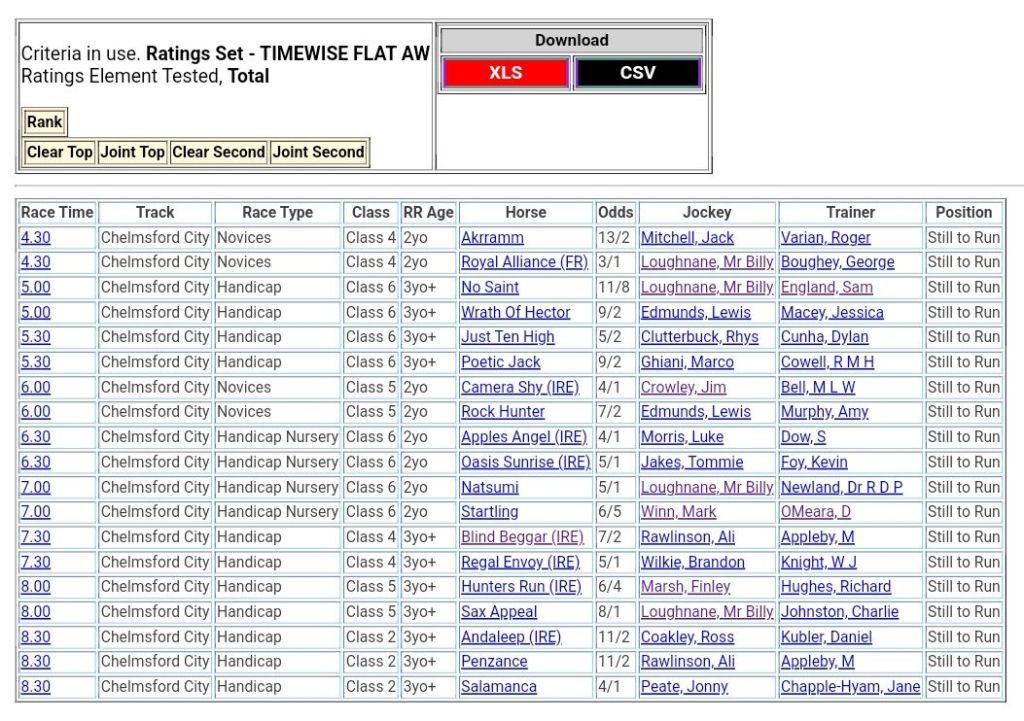The width and height of the screenshot is (1024, 721).
Task: Open horse Startling link
Action: click(489, 512)
